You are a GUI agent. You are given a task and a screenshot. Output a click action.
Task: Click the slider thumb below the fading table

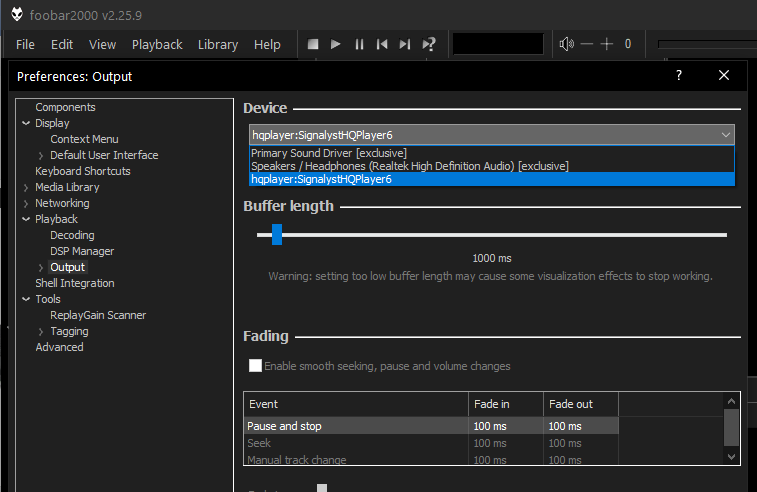click(322, 488)
